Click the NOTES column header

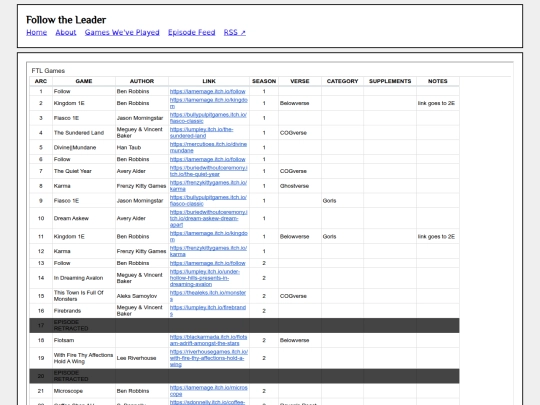coord(437,81)
